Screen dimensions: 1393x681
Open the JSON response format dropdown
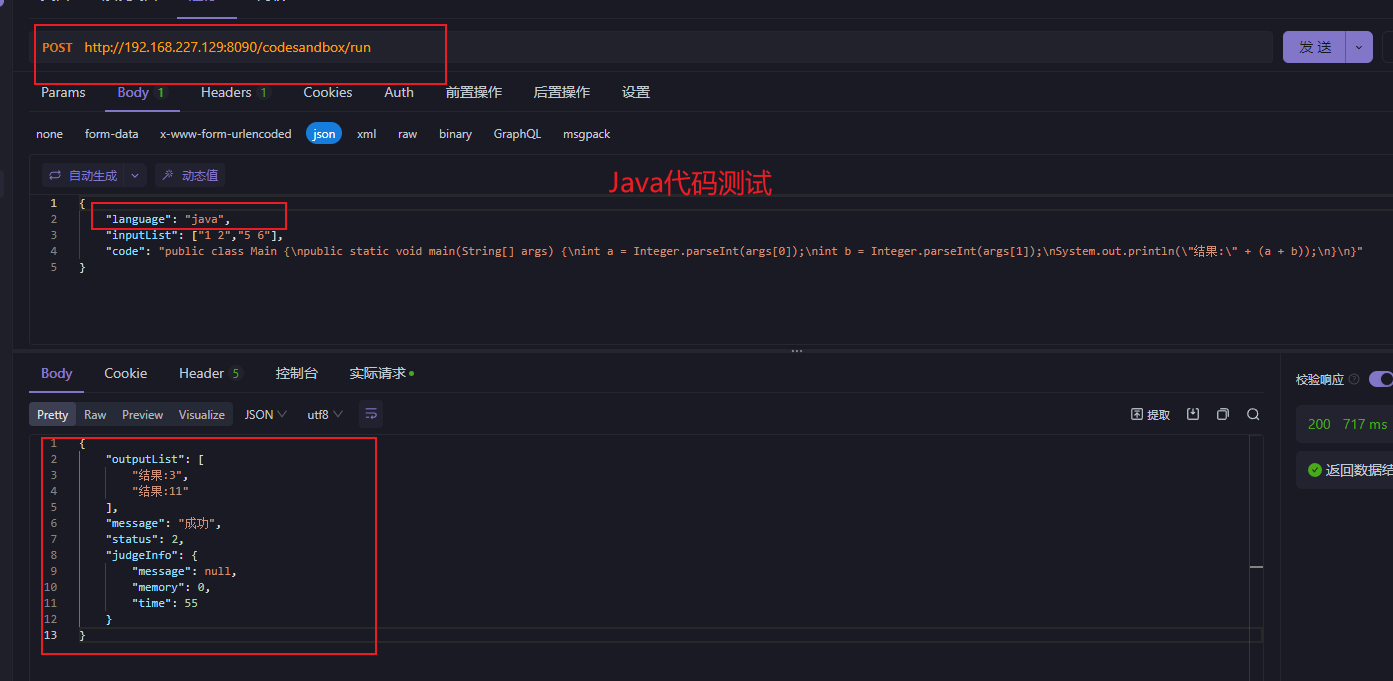266,414
